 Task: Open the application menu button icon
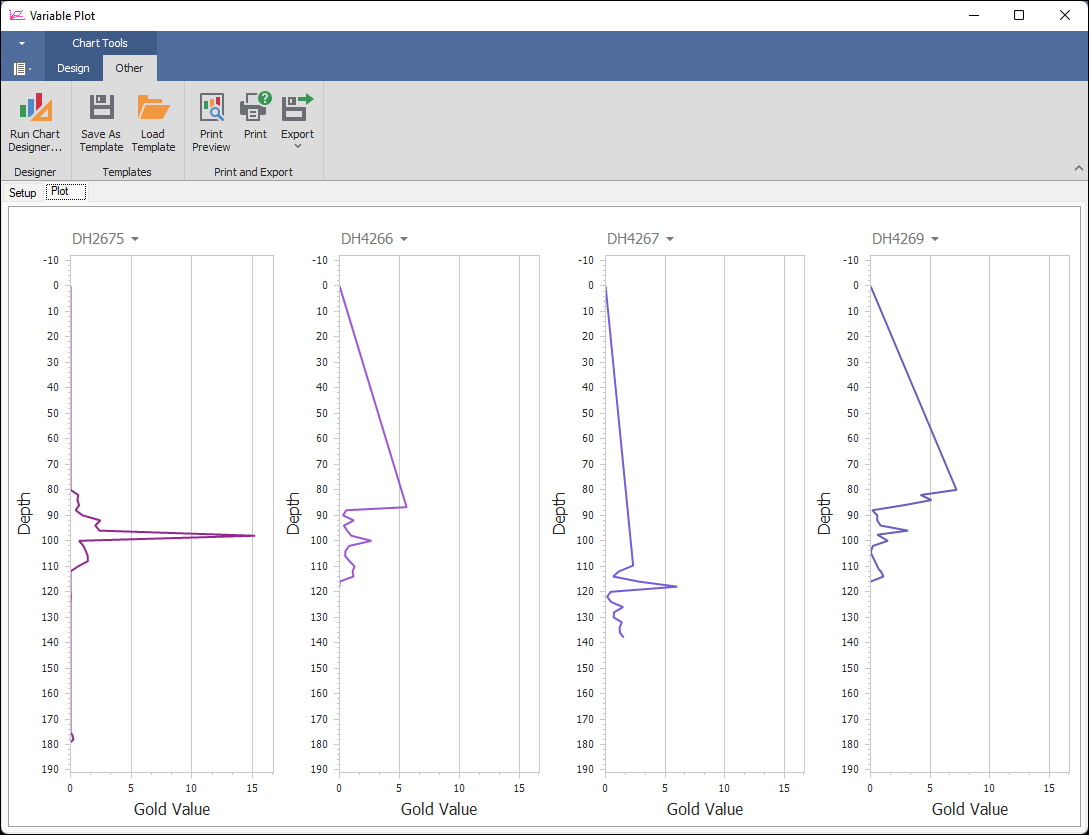click(x=20, y=68)
